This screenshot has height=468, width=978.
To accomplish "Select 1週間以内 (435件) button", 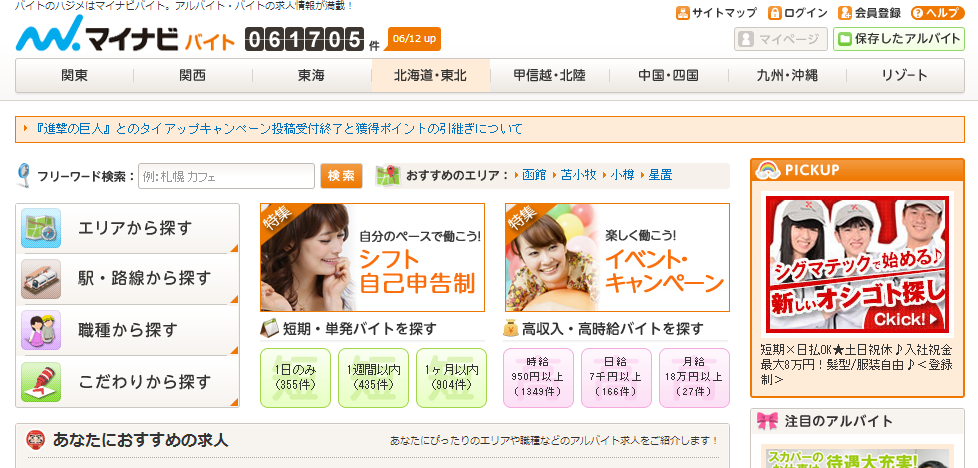I will [x=374, y=378].
